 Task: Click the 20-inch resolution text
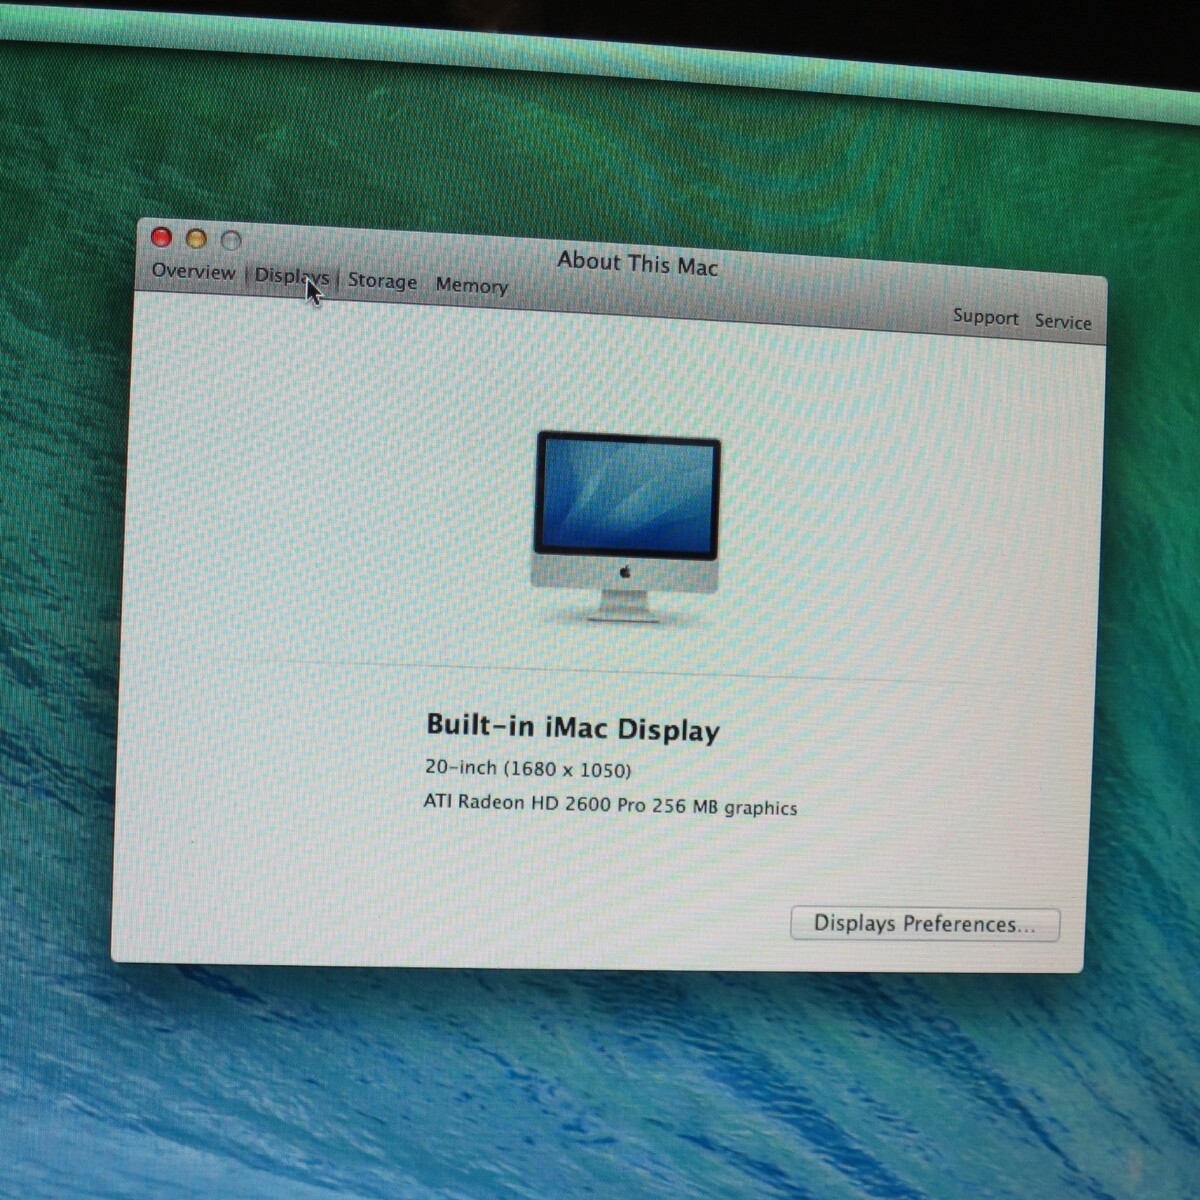(528, 769)
